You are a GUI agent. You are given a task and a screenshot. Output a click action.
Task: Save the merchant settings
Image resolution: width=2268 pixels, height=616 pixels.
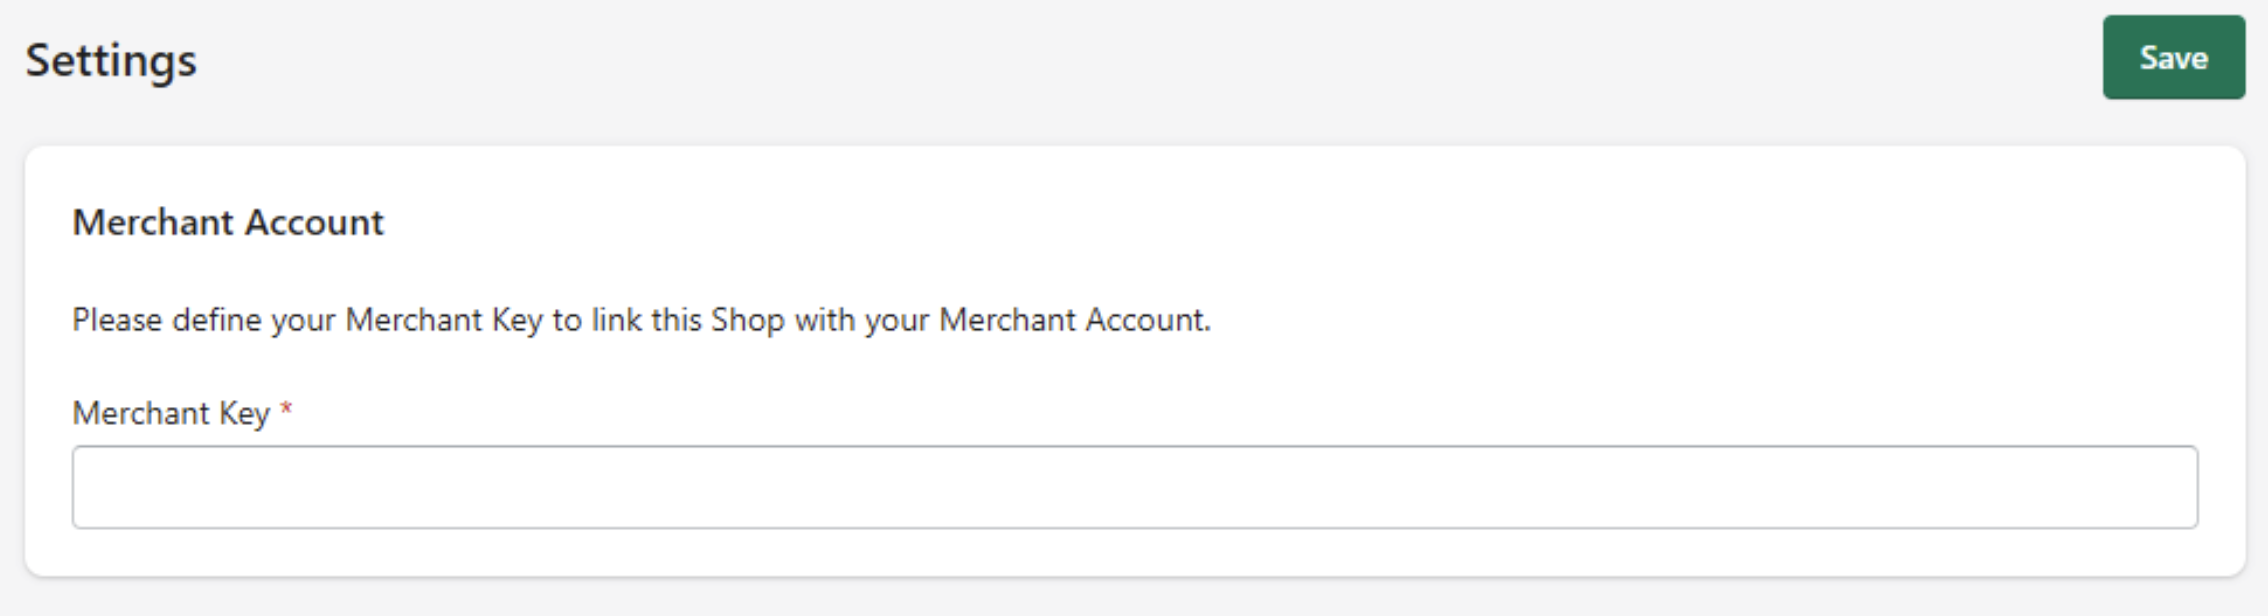point(2173,58)
